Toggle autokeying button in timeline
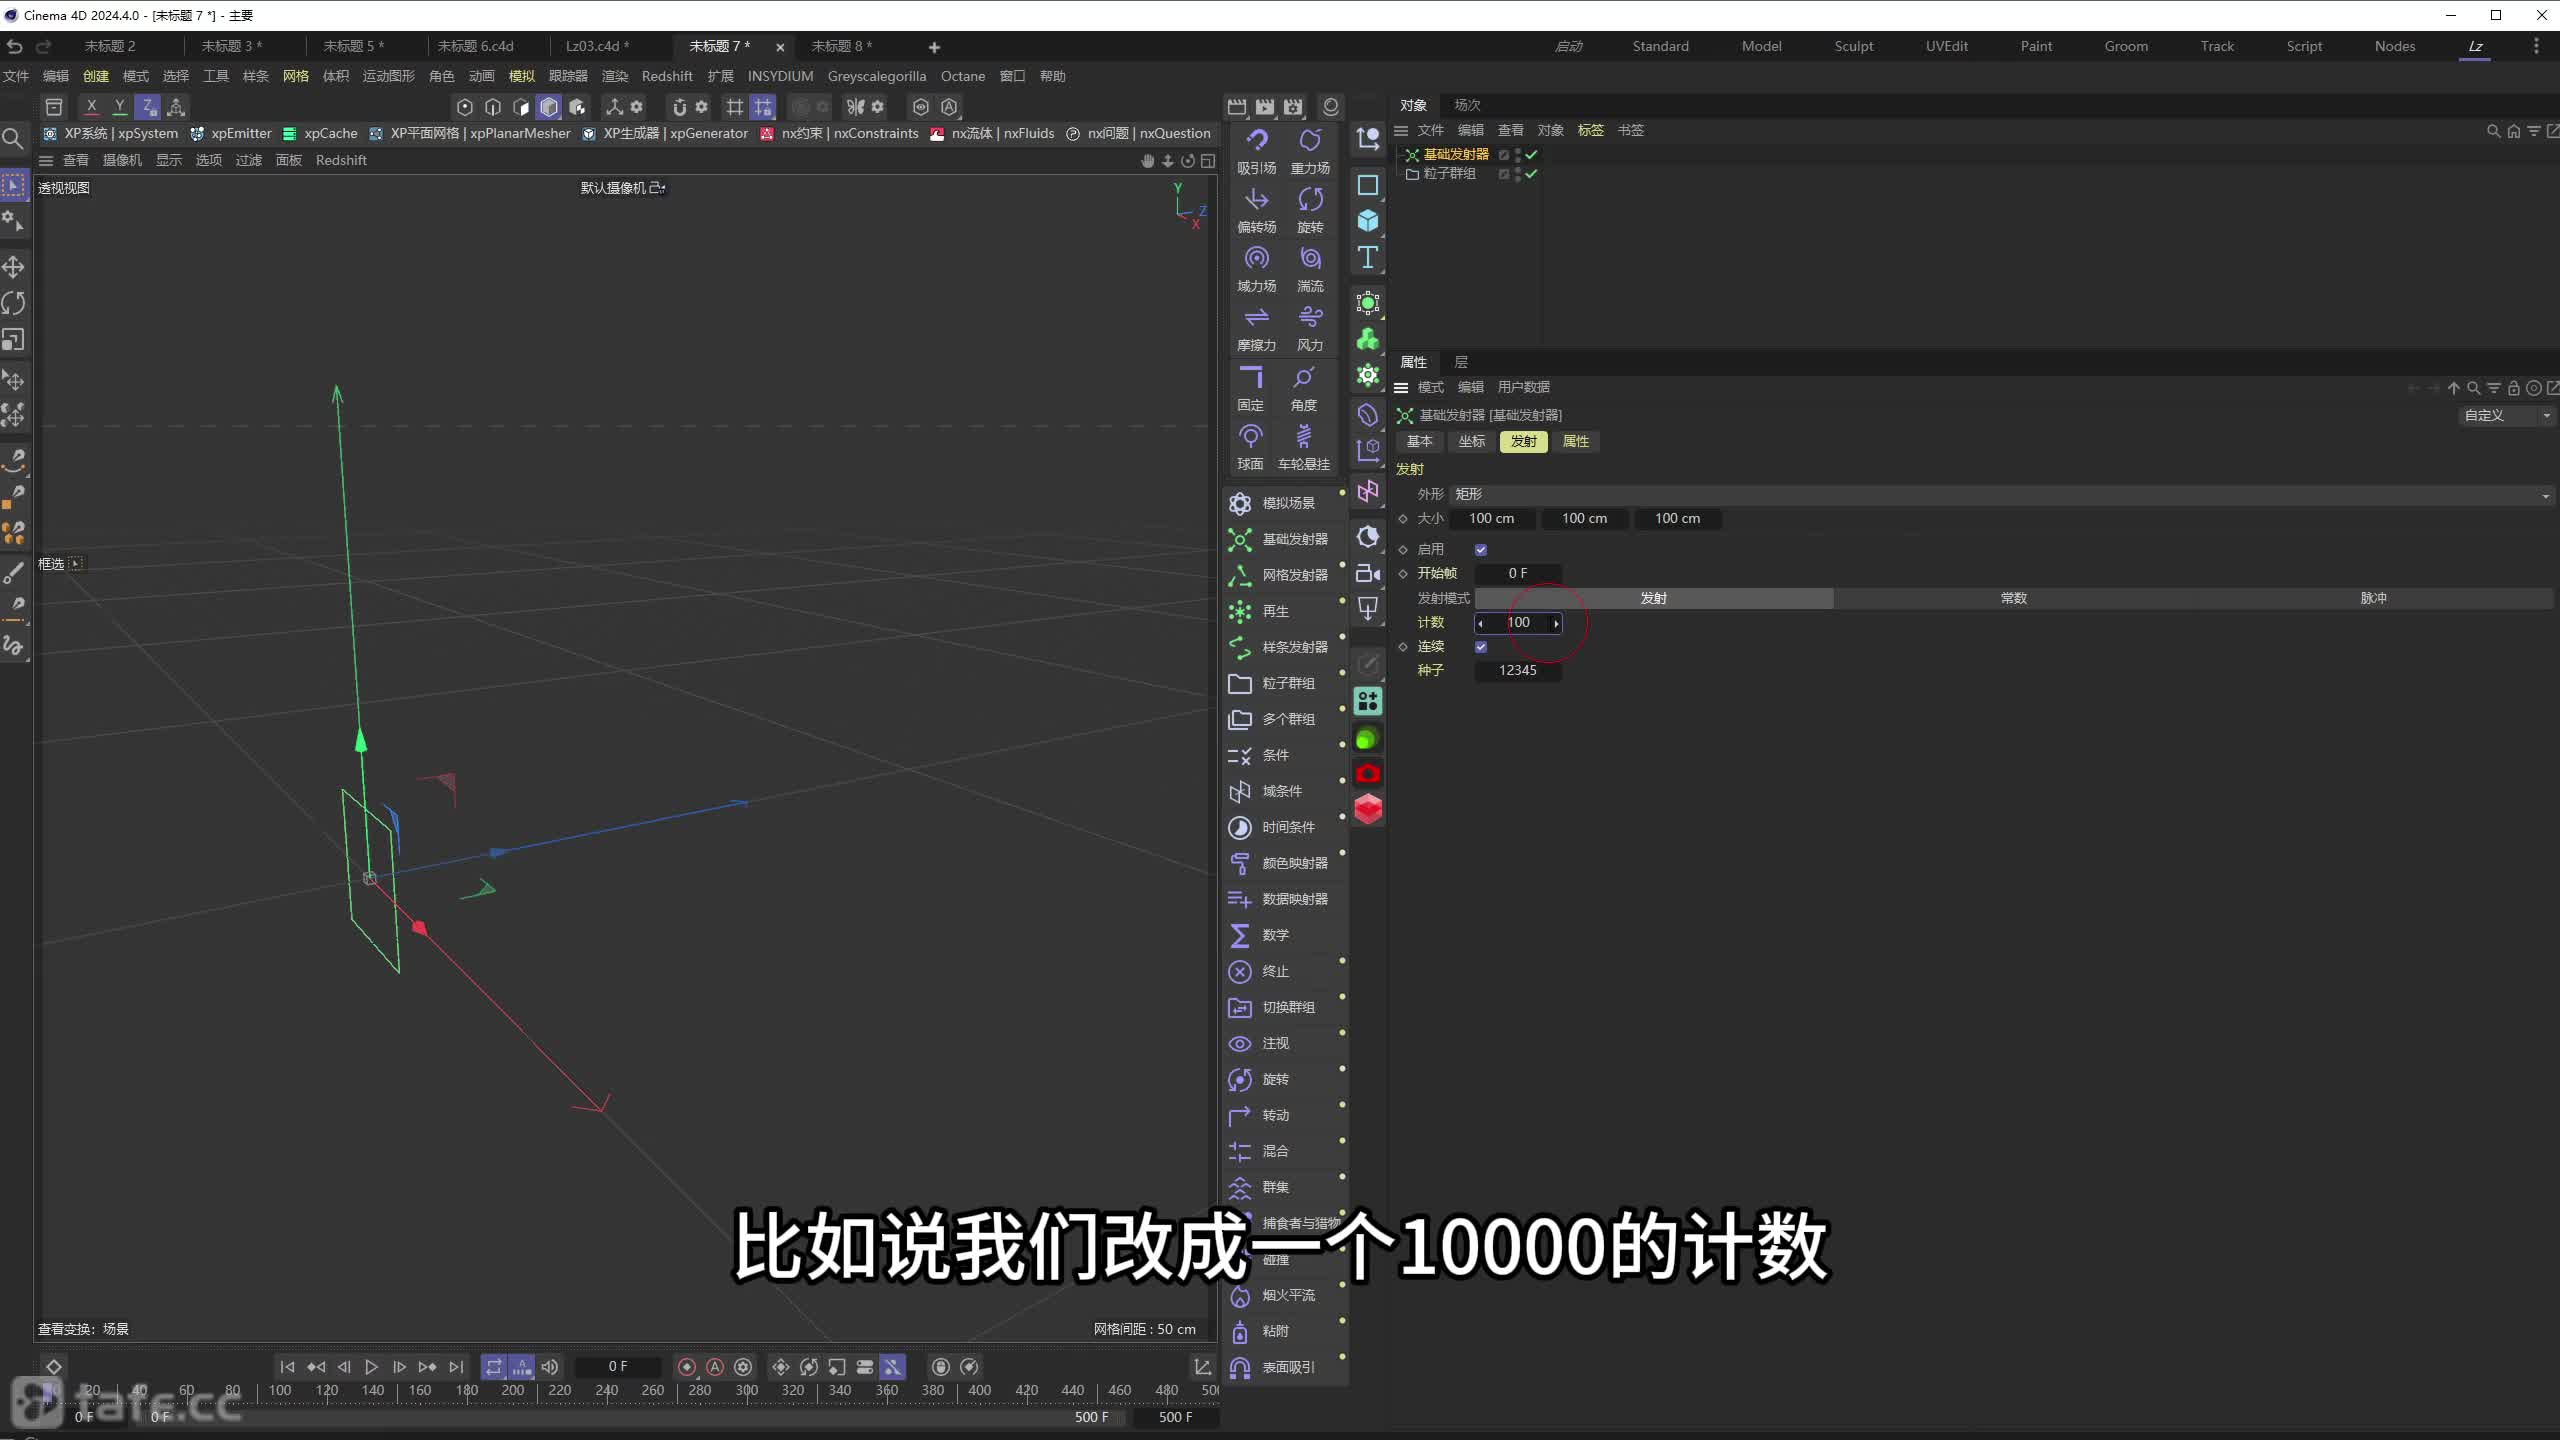The width and height of the screenshot is (2560, 1440). click(x=715, y=1367)
